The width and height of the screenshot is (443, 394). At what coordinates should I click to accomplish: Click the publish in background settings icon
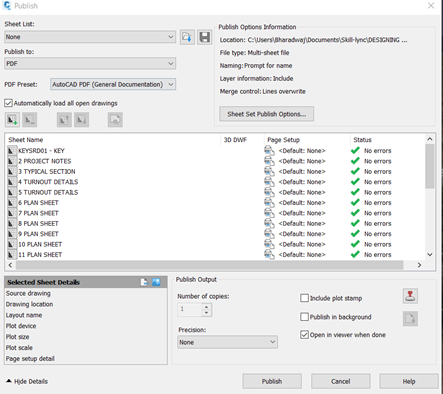410,319
